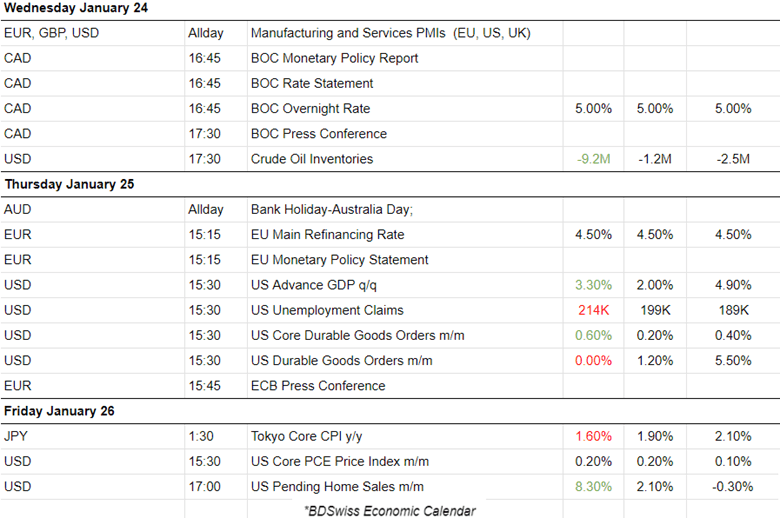Click the BOC Rate Statement row
The width and height of the screenshot is (780, 518).
[x=312, y=83]
